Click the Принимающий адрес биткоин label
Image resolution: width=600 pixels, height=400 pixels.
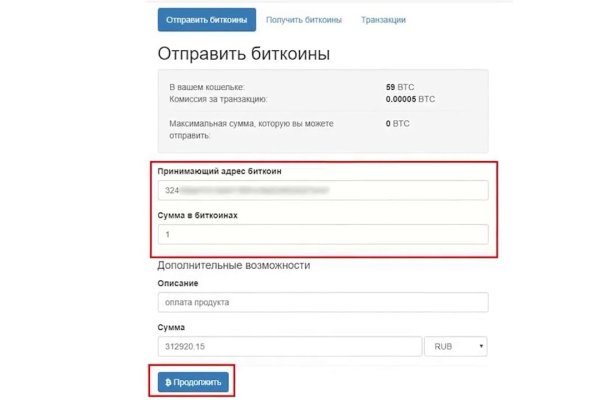click(x=219, y=171)
